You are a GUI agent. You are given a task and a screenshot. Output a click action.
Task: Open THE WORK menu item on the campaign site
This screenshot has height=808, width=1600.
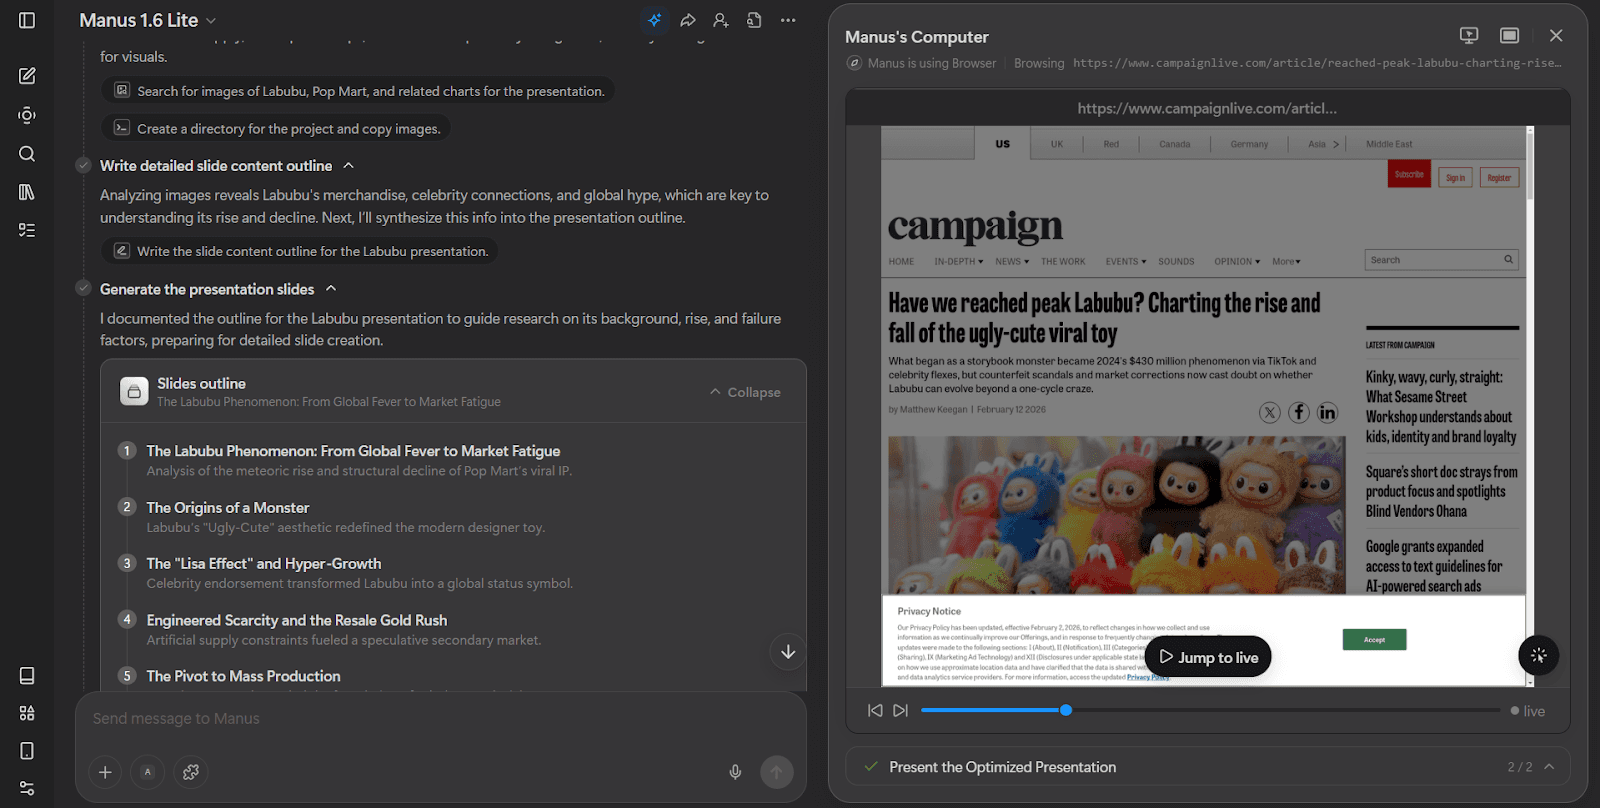pyautogui.click(x=1063, y=262)
